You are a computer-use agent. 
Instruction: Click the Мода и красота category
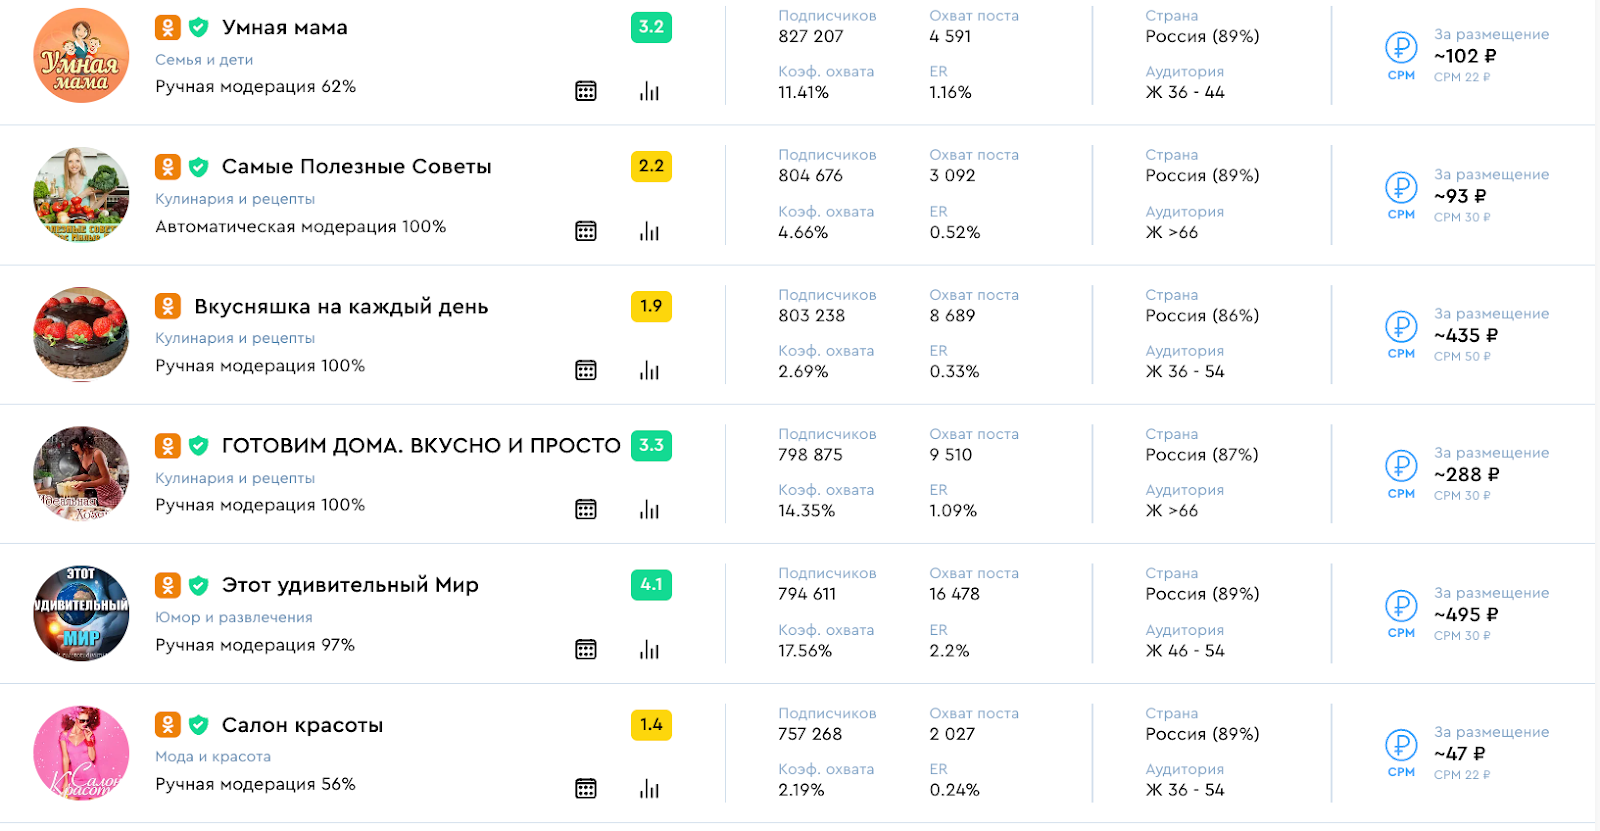[x=213, y=757]
